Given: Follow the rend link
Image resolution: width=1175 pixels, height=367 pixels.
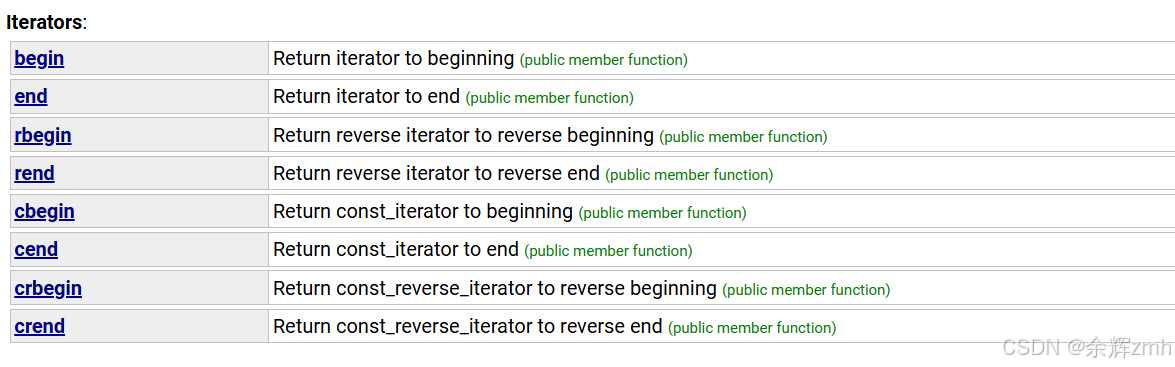Looking at the screenshot, I should pos(34,174).
